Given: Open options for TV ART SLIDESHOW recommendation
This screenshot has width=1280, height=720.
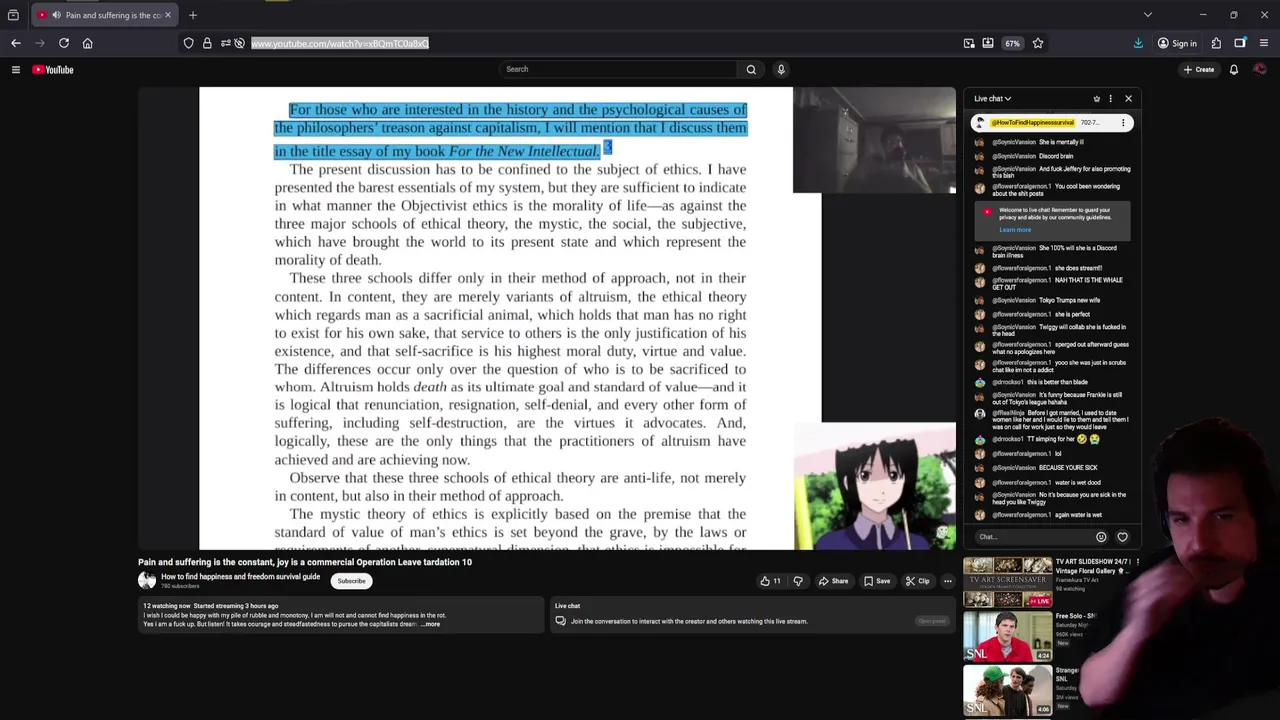Looking at the screenshot, I should point(1137,563).
